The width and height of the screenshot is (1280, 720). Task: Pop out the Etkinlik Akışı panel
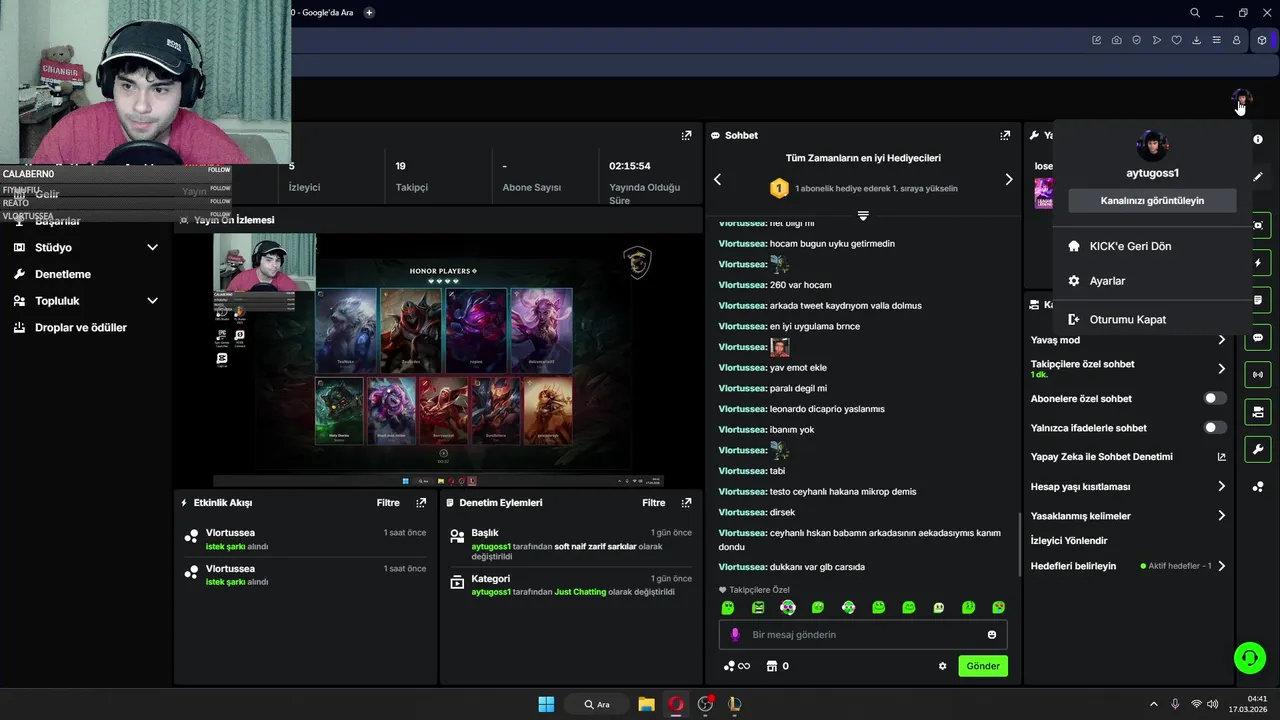pyautogui.click(x=421, y=503)
